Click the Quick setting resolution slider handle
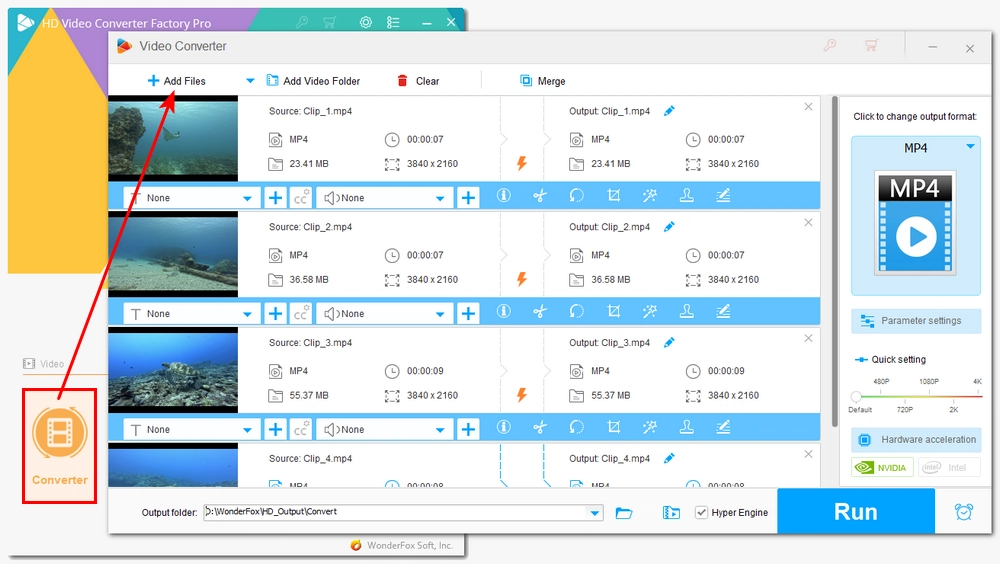1000x564 pixels. (857, 396)
